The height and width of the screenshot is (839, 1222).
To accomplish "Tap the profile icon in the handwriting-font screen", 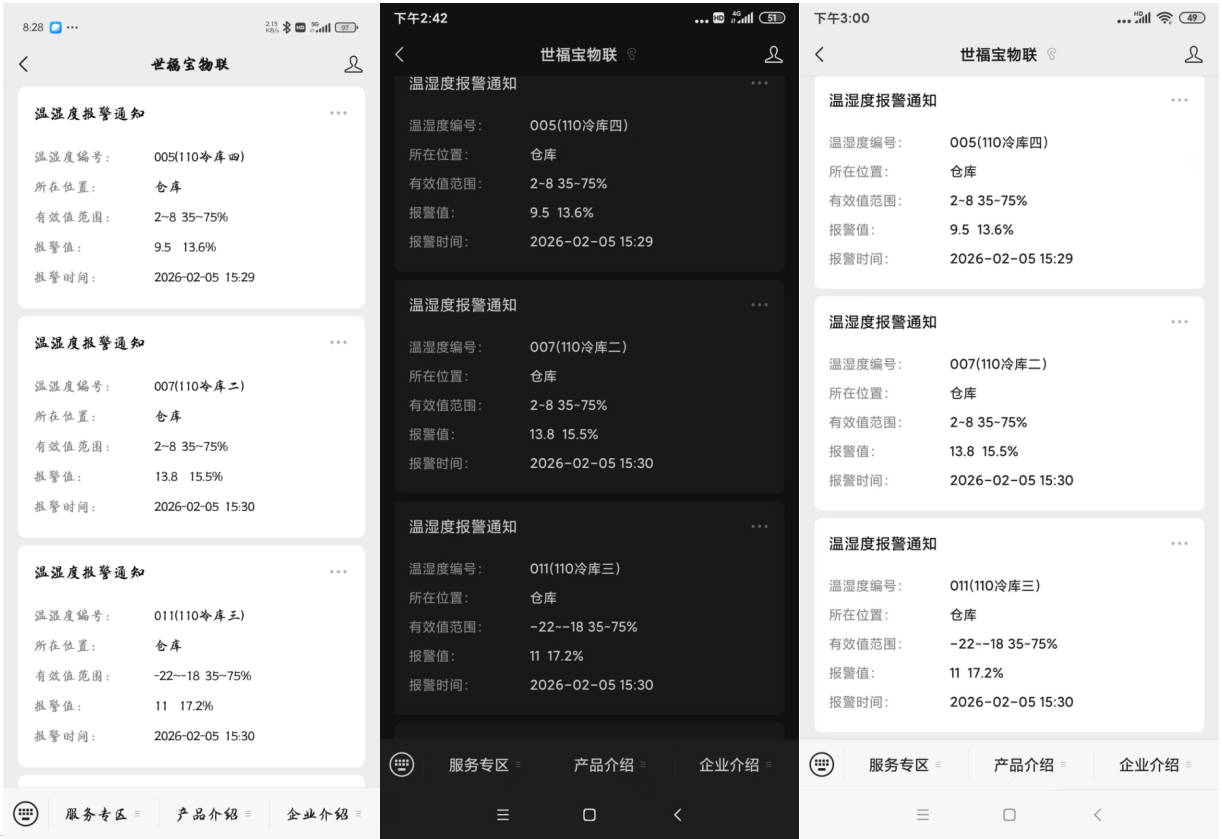I will (x=353, y=64).
